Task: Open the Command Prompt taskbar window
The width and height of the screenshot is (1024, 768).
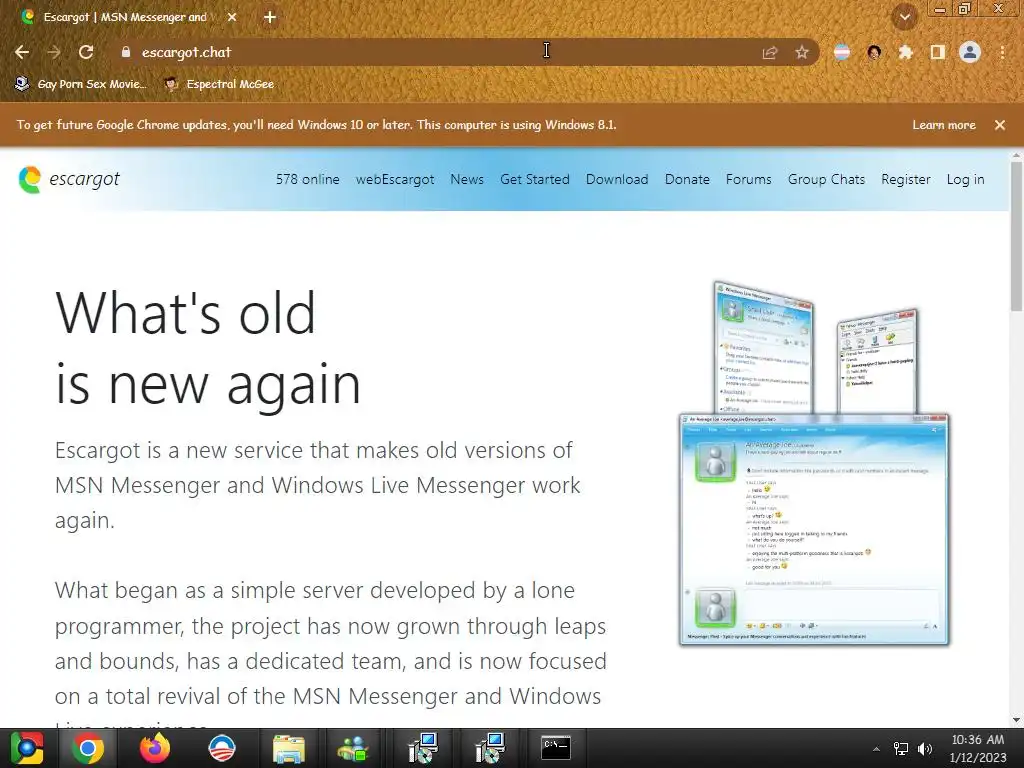Action: tap(556, 748)
